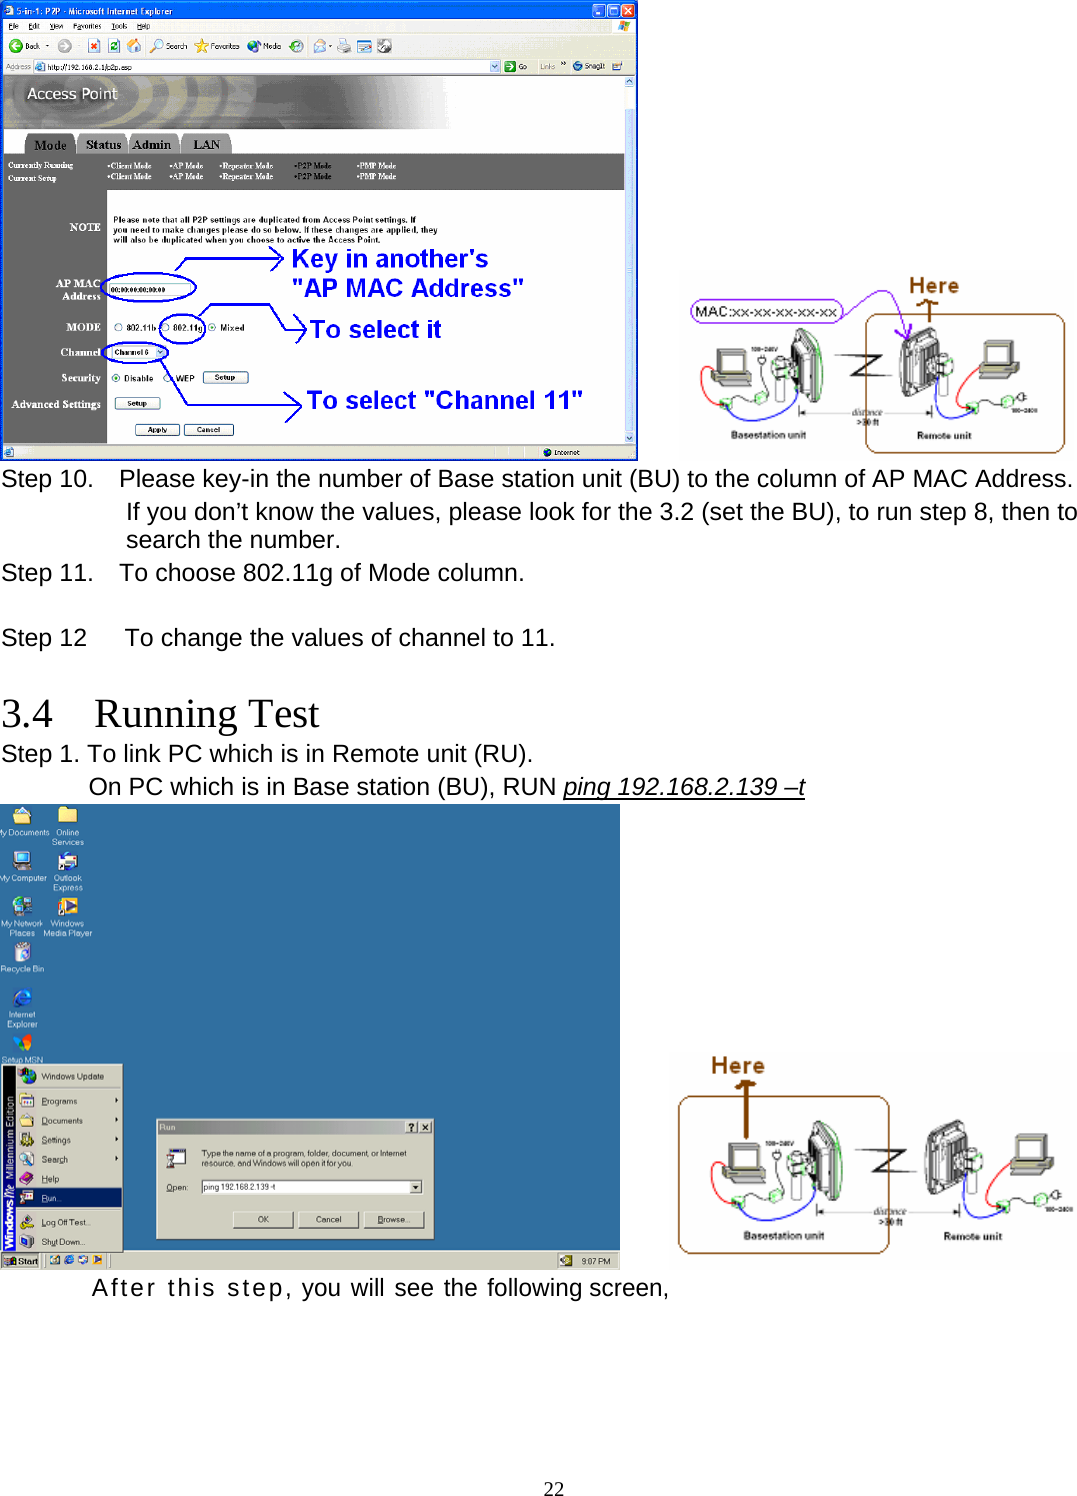Screen dimensions: 1077x1496
Task: Switch to the Admin tab
Action: (152, 144)
